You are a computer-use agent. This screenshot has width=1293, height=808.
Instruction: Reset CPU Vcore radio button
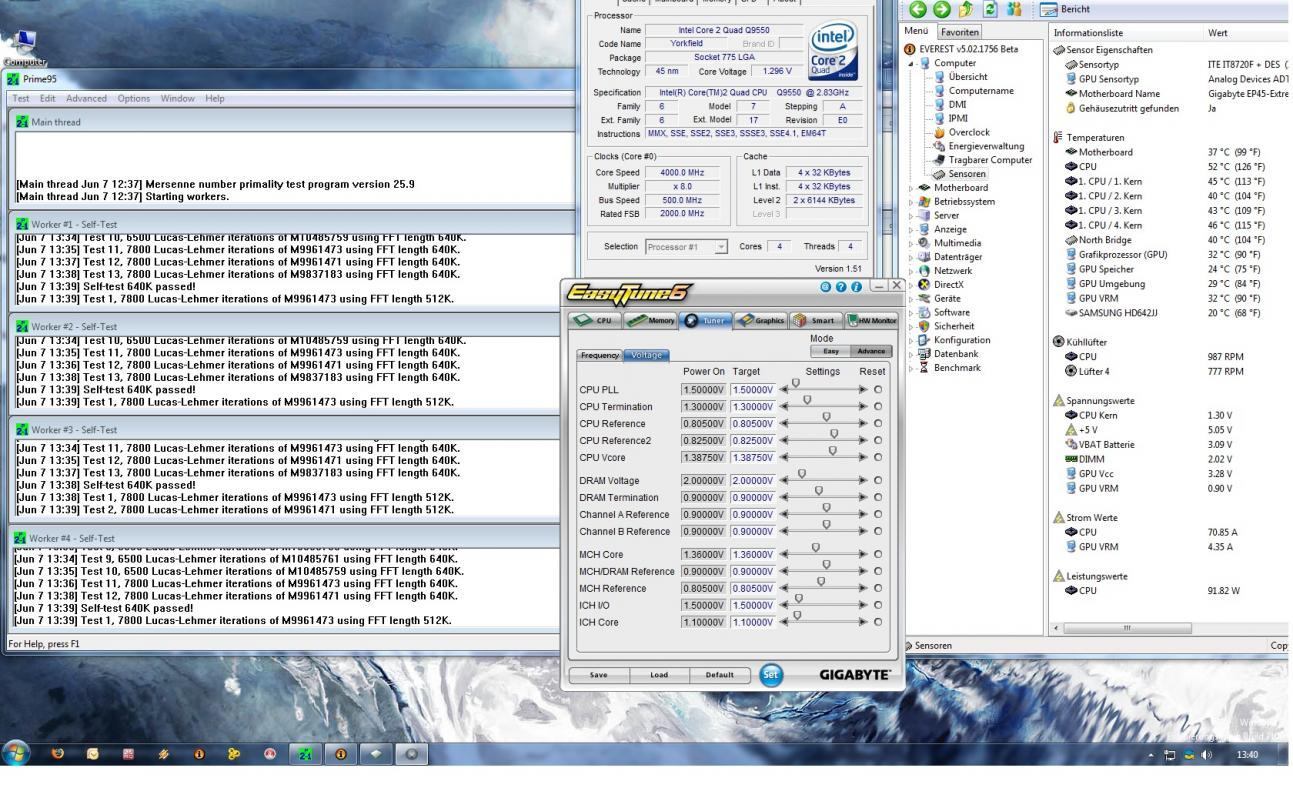click(x=877, y=458)
